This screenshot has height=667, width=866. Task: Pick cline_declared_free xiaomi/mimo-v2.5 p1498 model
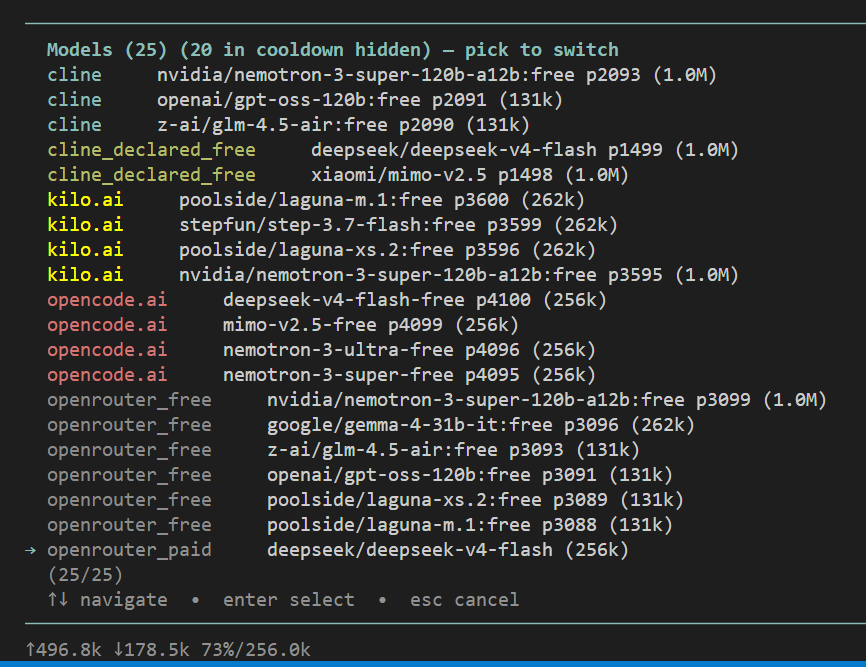click(x=338, y=175)
